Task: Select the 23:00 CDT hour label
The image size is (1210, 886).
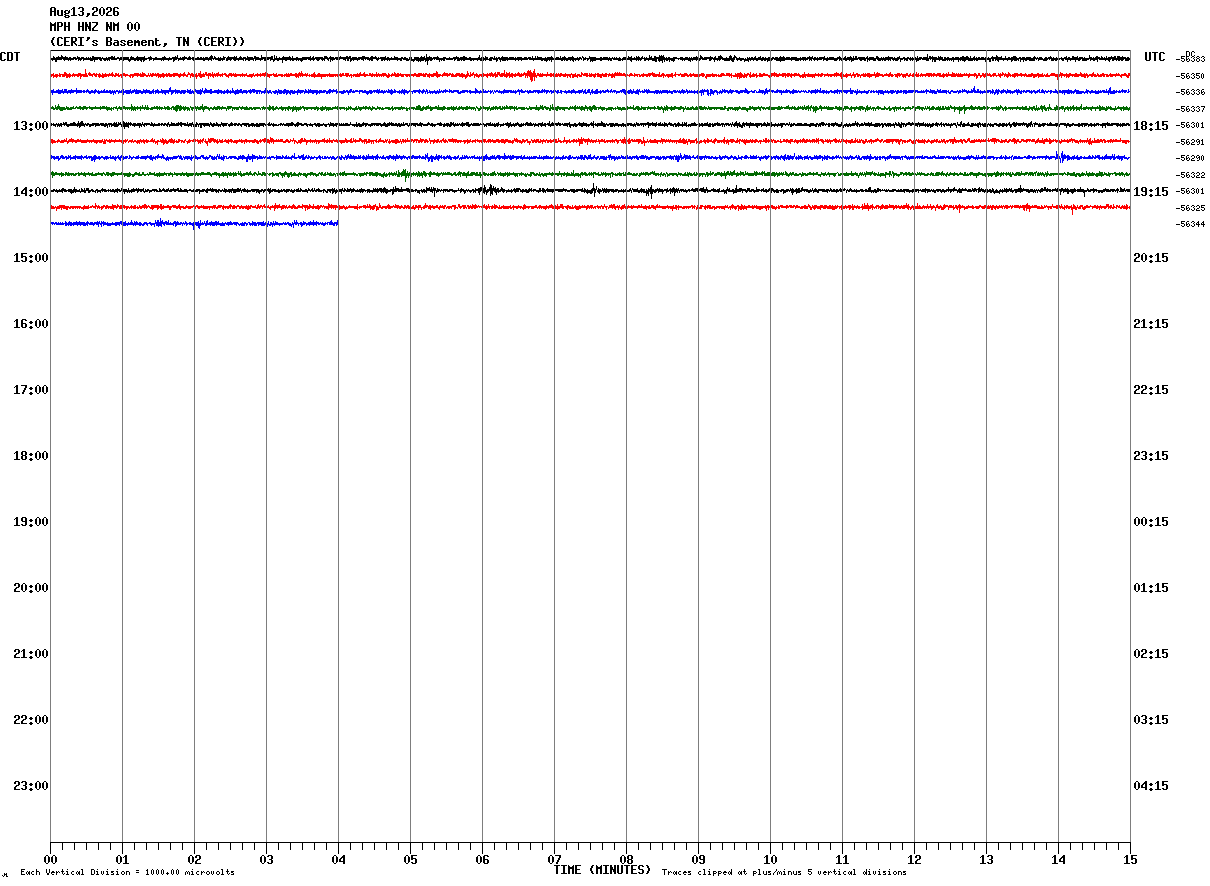Action: pos(31,786)
